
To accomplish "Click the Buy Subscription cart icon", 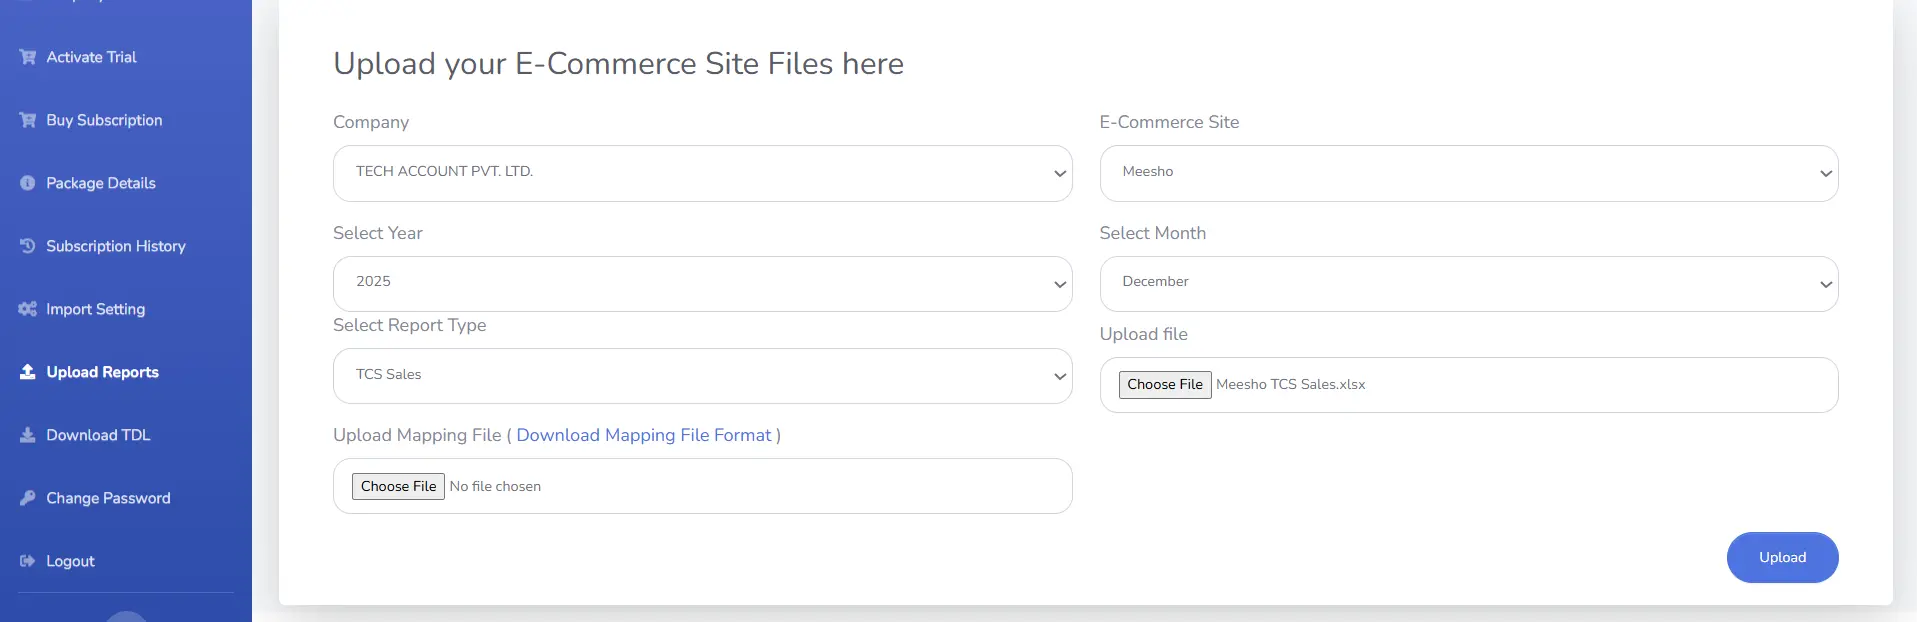I will [x=28, y=120].
